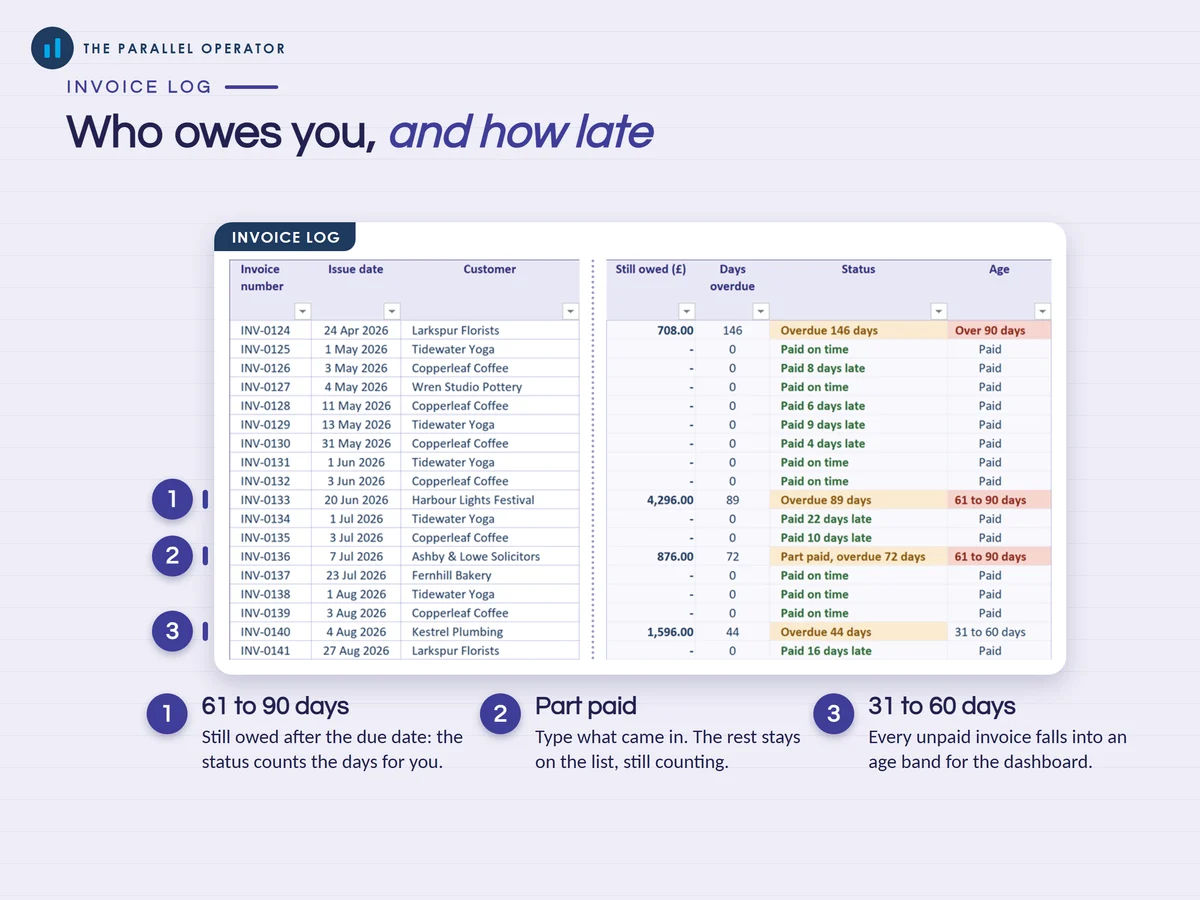Click the Overdue 89 days status cell

pos(858,500)
